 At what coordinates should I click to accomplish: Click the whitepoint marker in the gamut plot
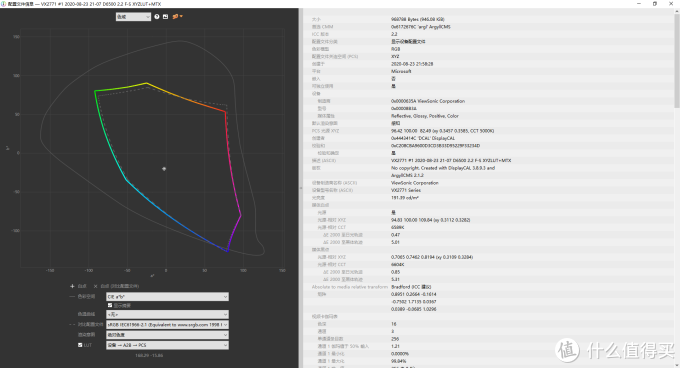(x=164, y=169)
